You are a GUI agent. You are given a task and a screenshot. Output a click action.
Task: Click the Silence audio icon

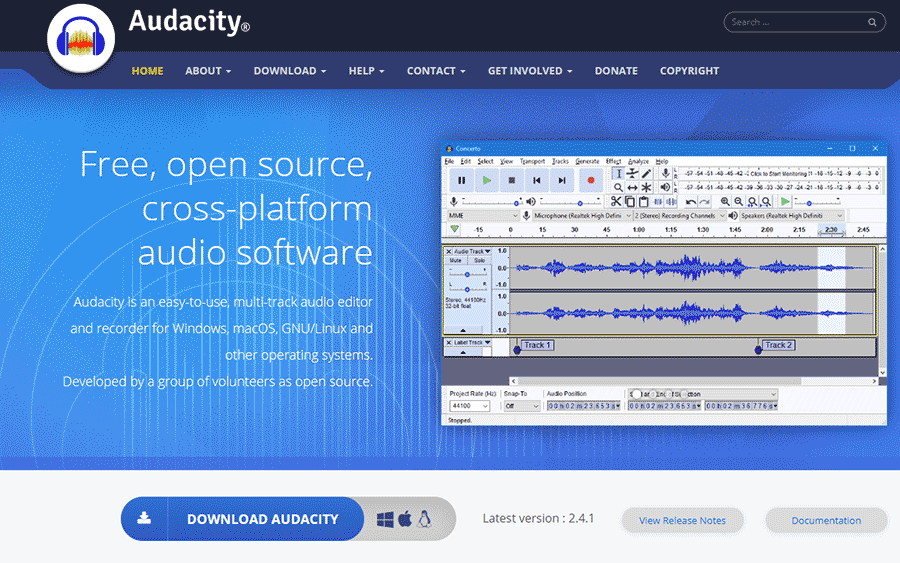671,201
